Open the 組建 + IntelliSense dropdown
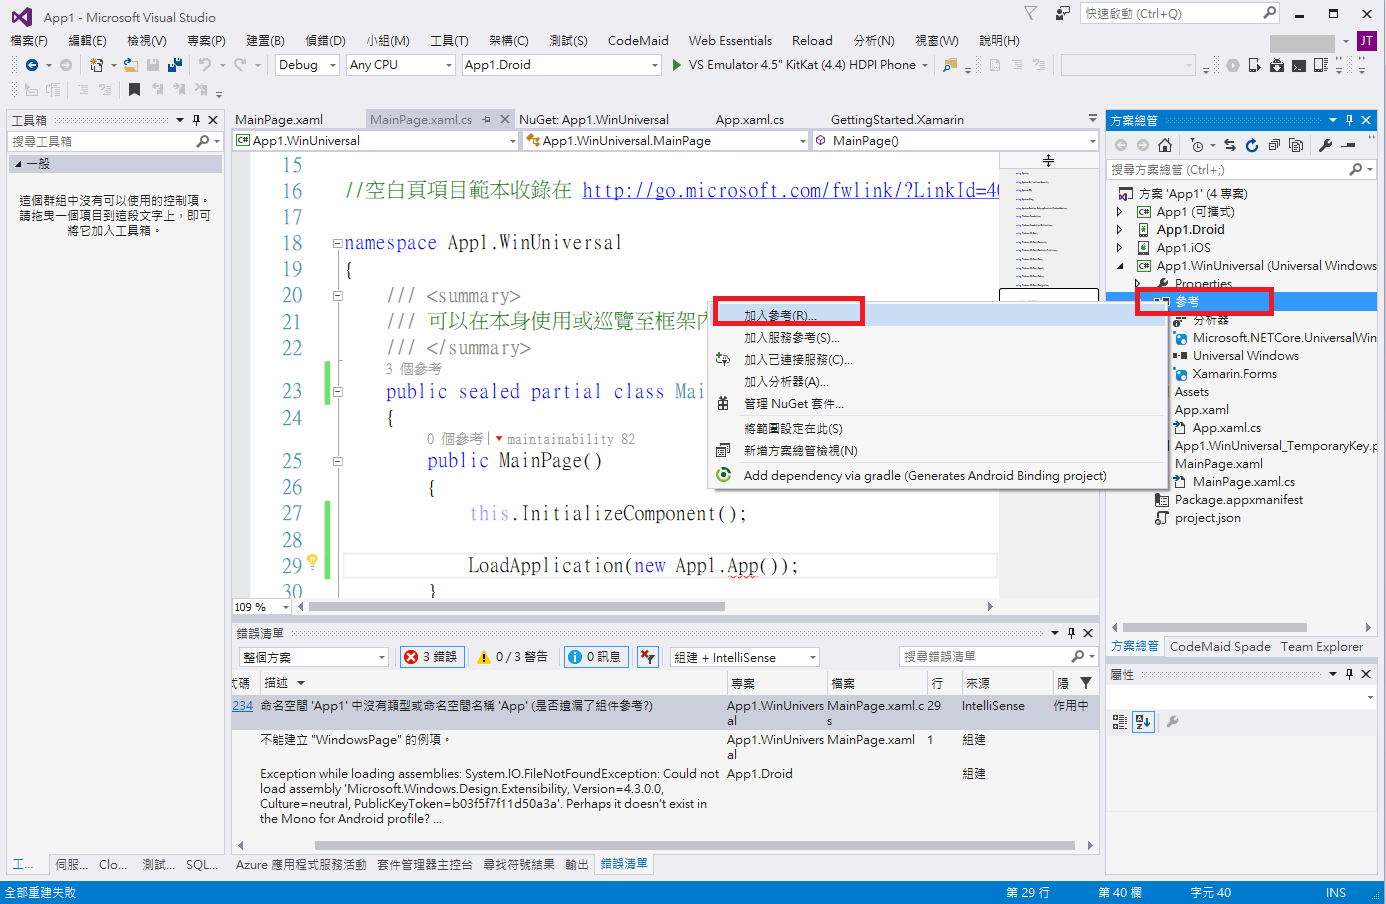 click(x=745, y=657)
